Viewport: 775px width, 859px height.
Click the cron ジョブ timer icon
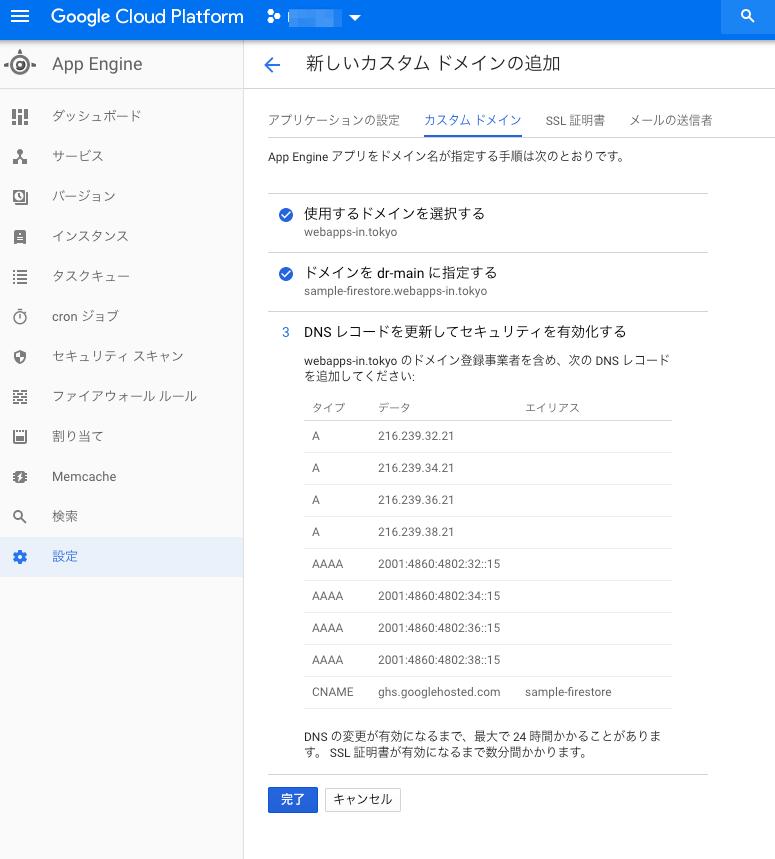[20, 317]
